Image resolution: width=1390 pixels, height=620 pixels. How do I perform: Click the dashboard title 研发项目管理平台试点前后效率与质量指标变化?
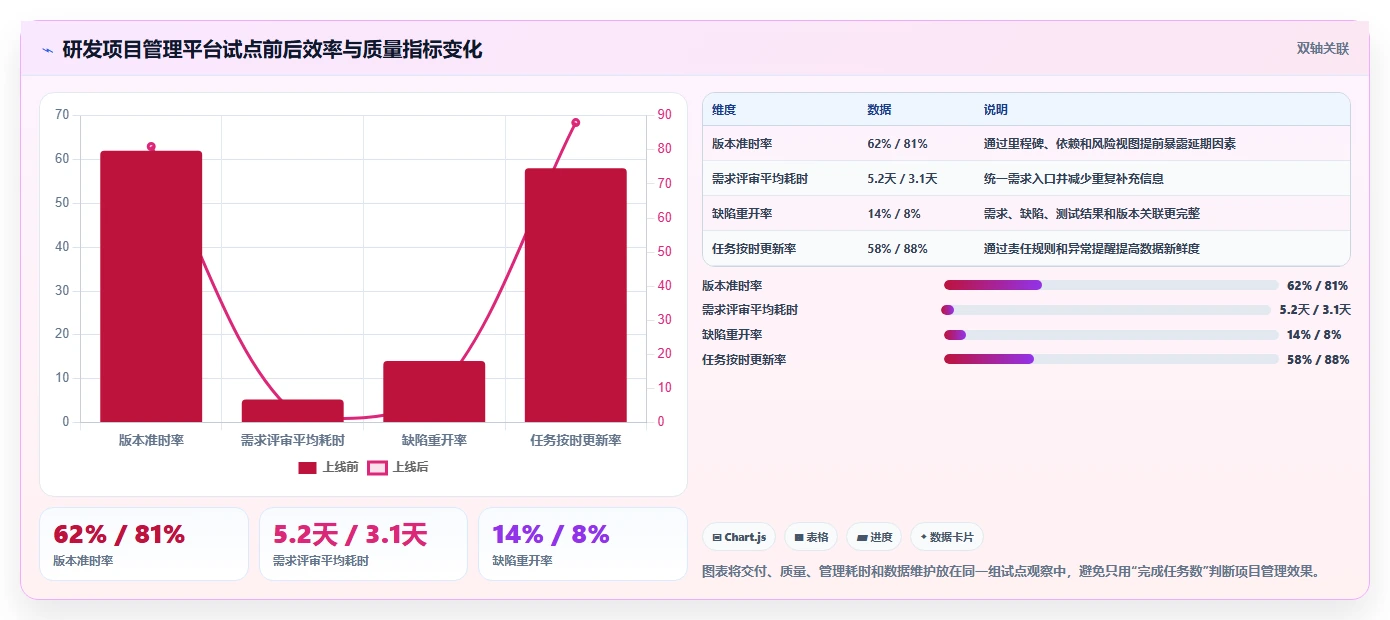(272, 49)
